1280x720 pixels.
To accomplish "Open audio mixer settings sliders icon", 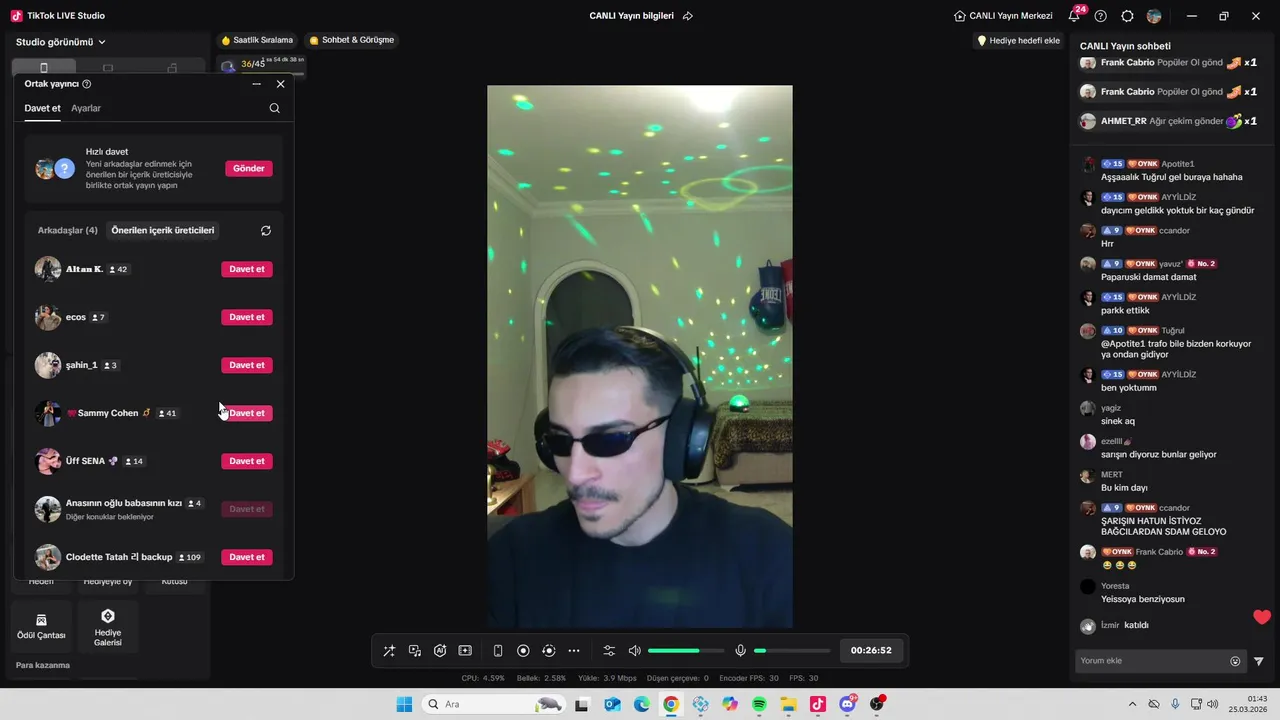I will click(609, 651).
